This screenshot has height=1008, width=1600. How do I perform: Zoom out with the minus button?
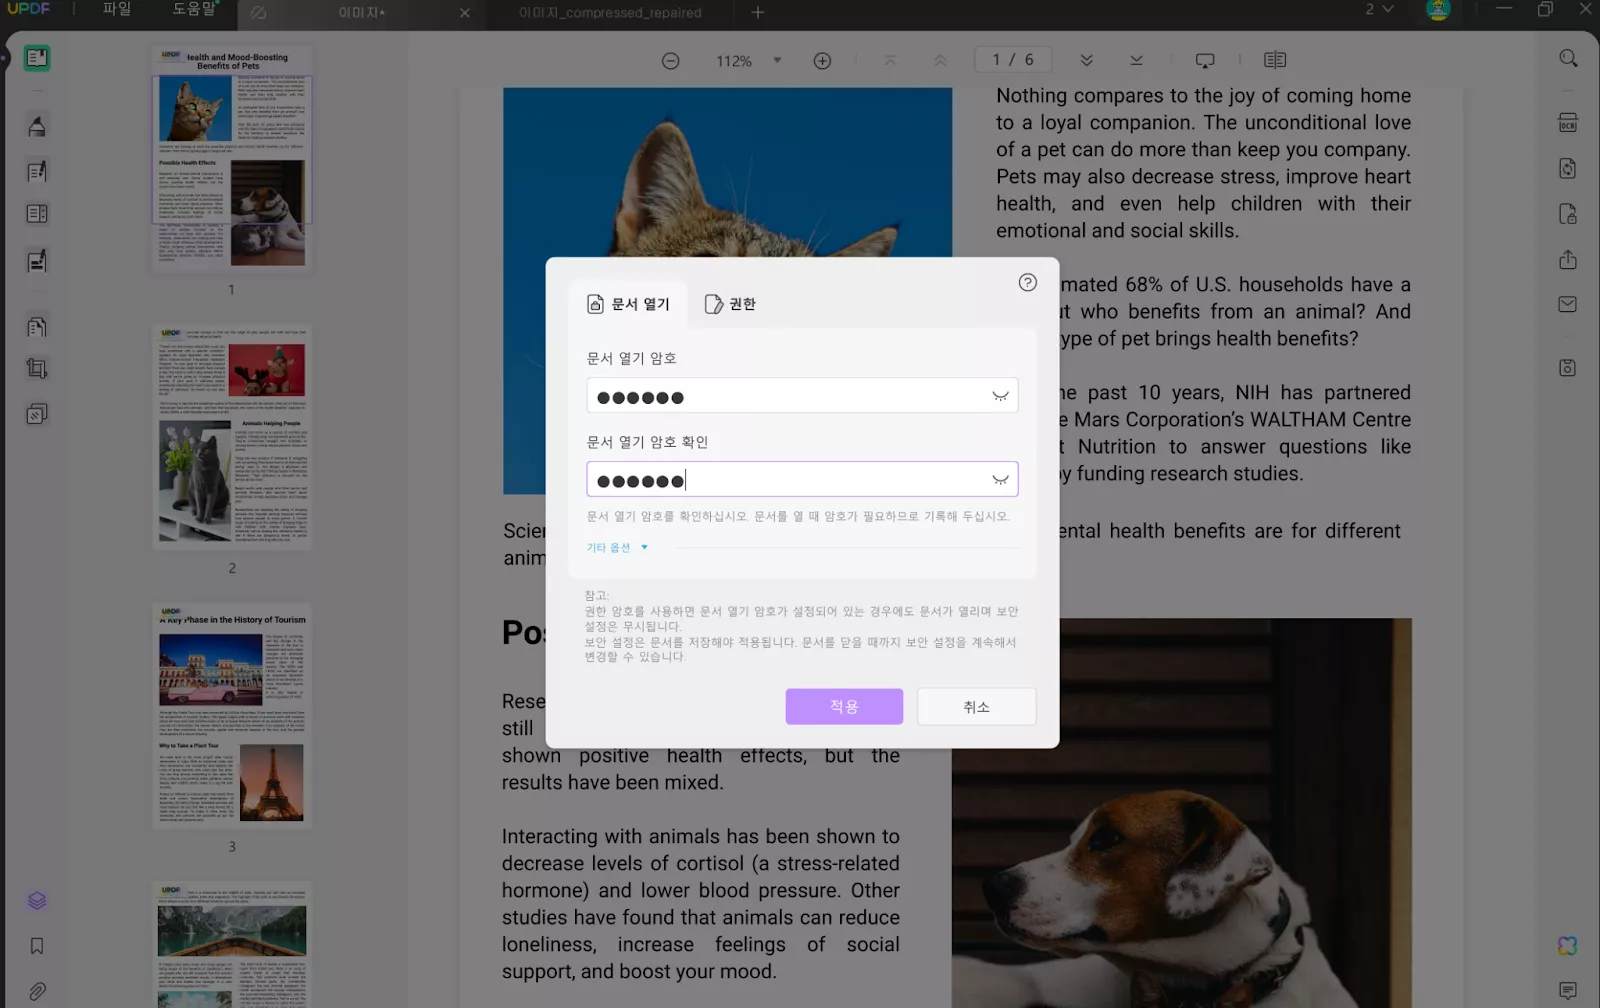pos(671,61)
